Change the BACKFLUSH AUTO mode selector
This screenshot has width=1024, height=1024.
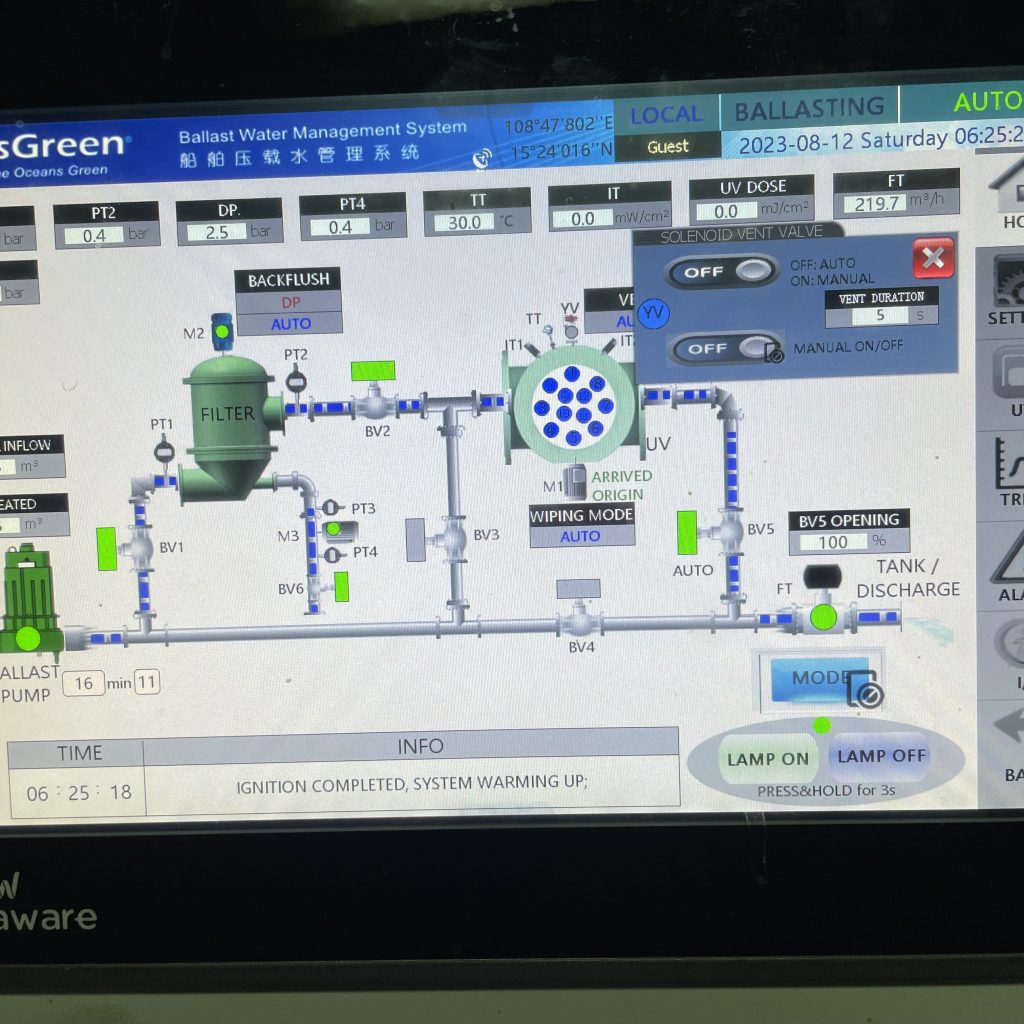(x=290, y=324)
